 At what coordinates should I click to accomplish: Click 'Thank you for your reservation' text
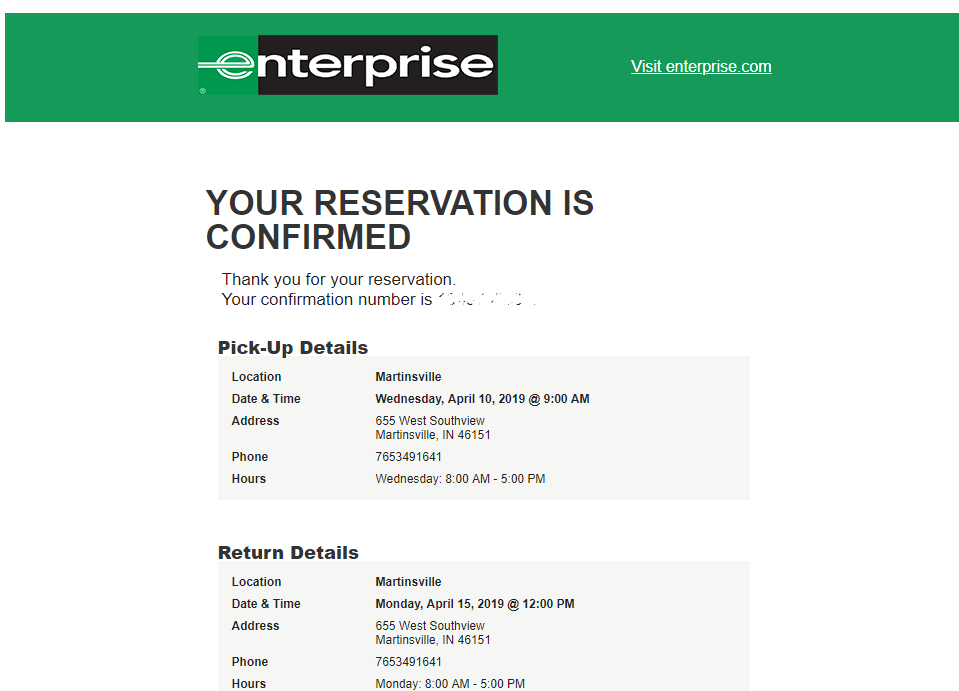click(338, 279)
